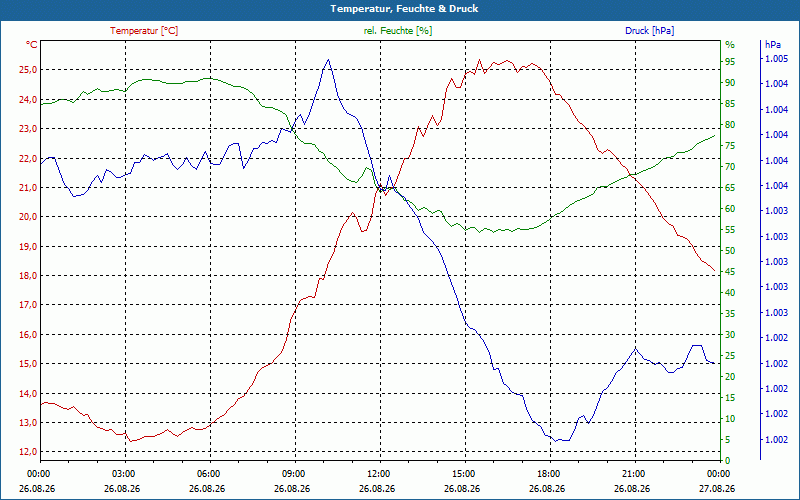Click the green '55' humidity axis tick
The height and width of the screenshot is (500, 800).
pyautogui.click(x=730, y=230)
